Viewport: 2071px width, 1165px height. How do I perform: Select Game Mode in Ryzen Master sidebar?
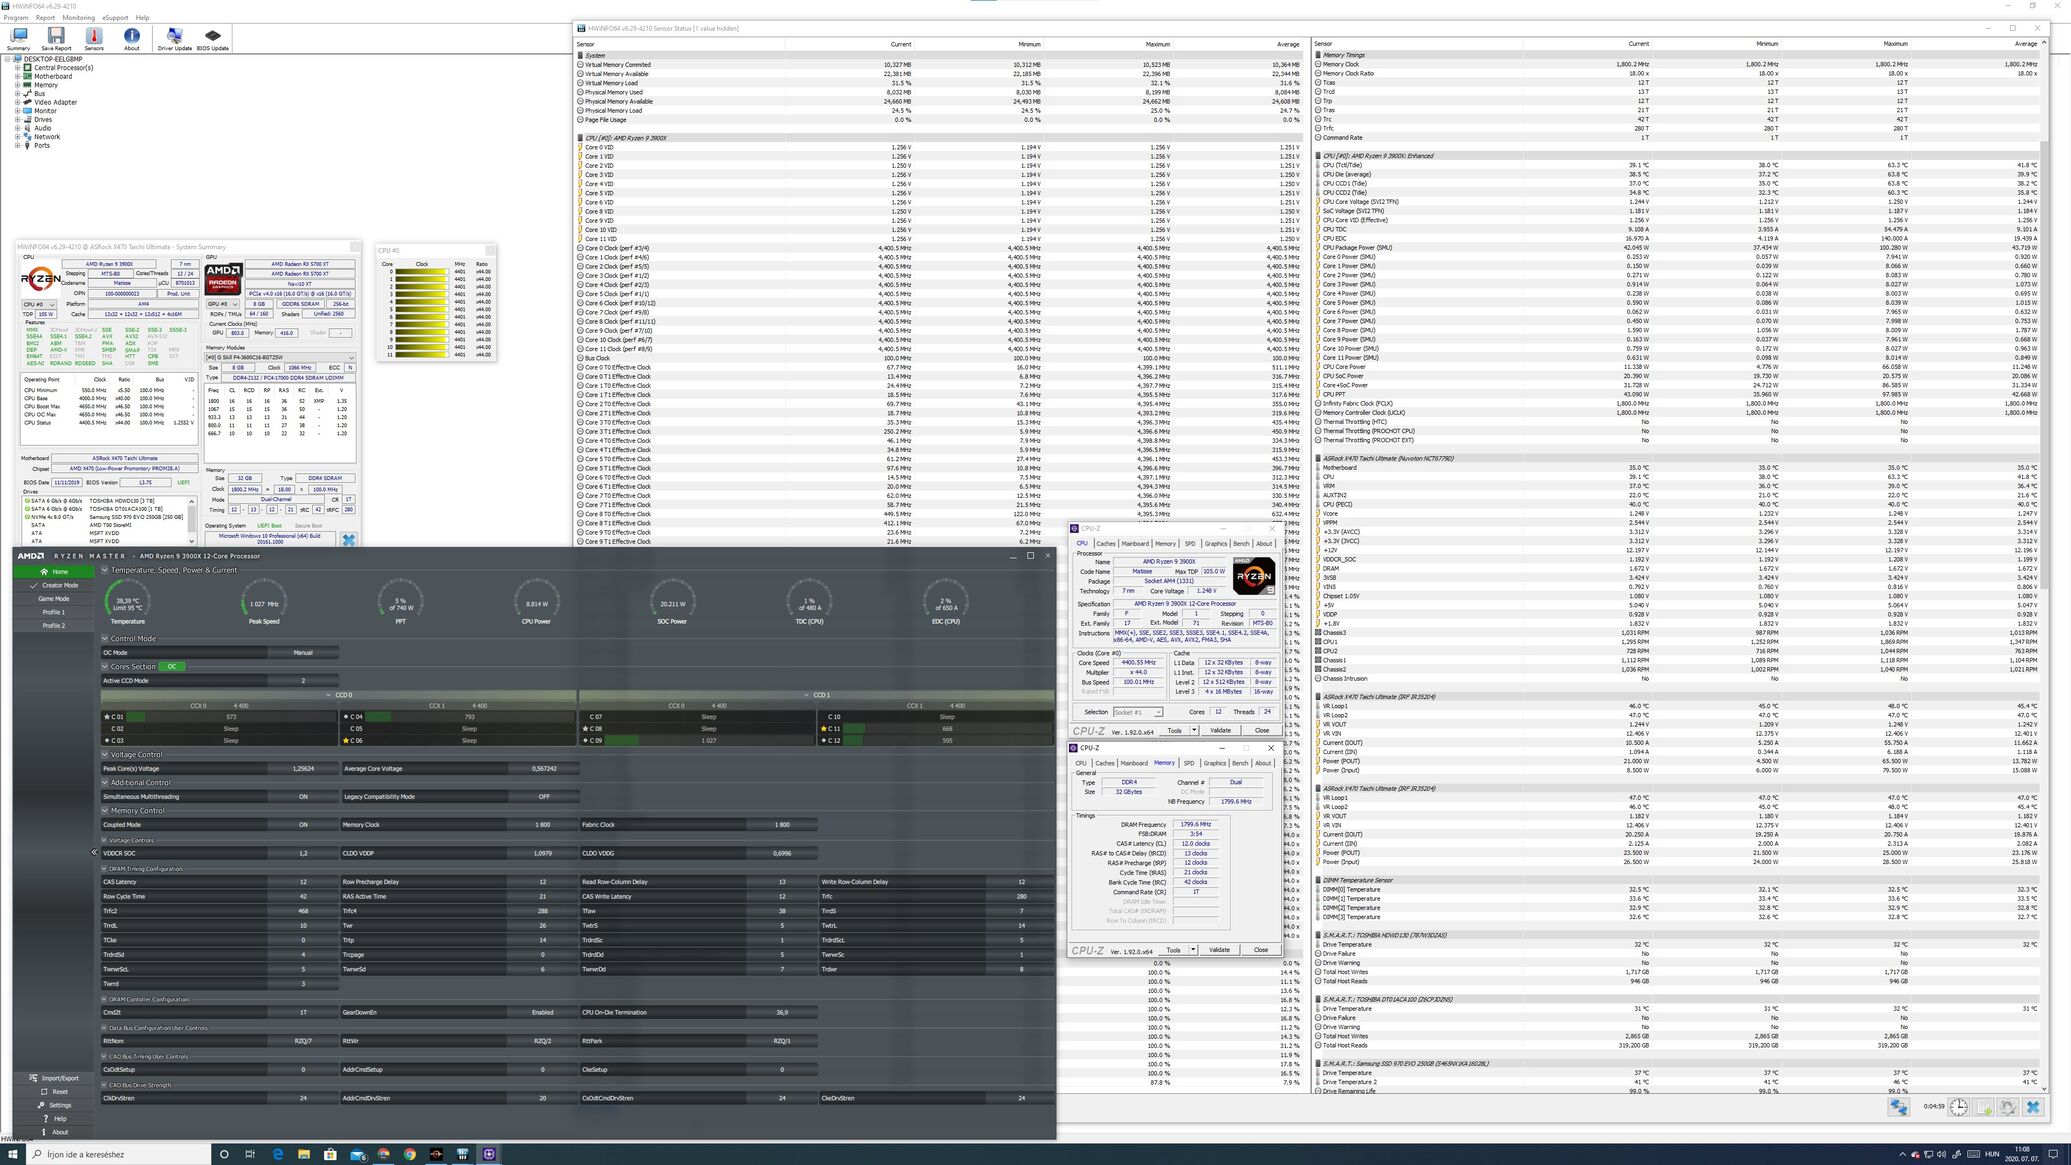coord(54,599)
